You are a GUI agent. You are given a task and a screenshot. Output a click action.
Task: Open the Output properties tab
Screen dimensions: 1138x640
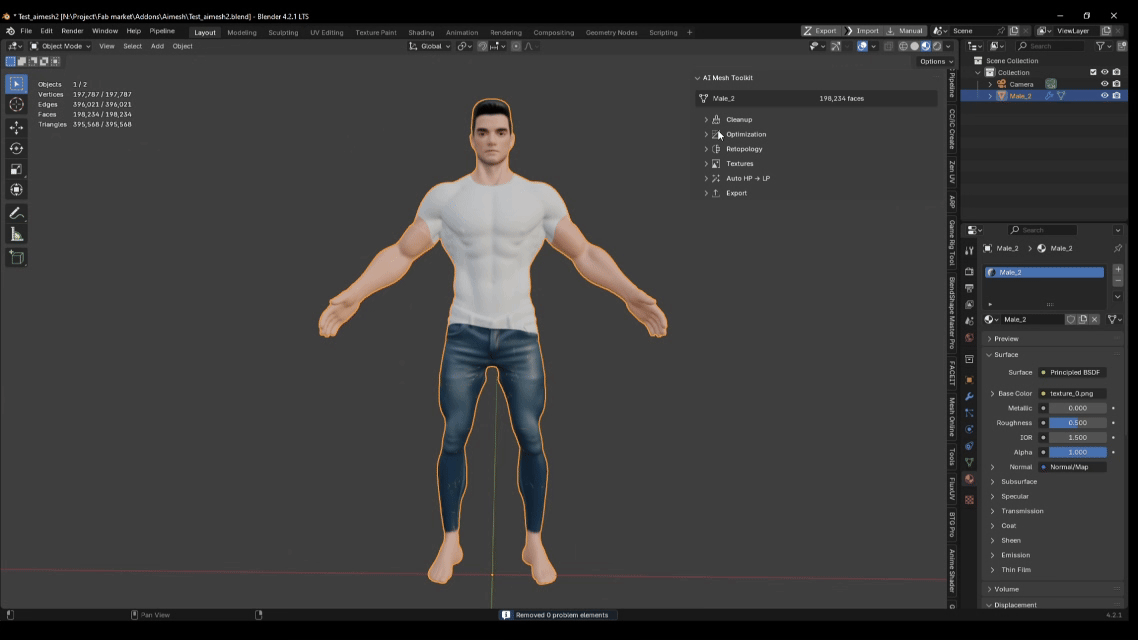(x=970, y=288)
